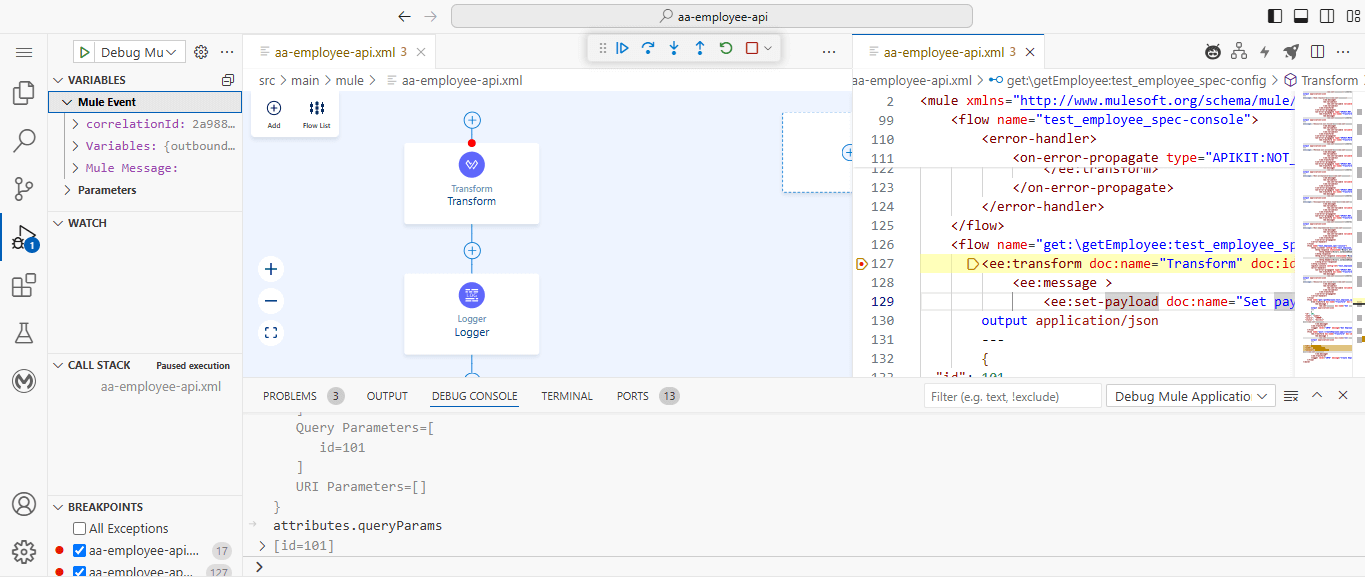Uncheck the line 127 breakpoint

(x=78, y=571)
